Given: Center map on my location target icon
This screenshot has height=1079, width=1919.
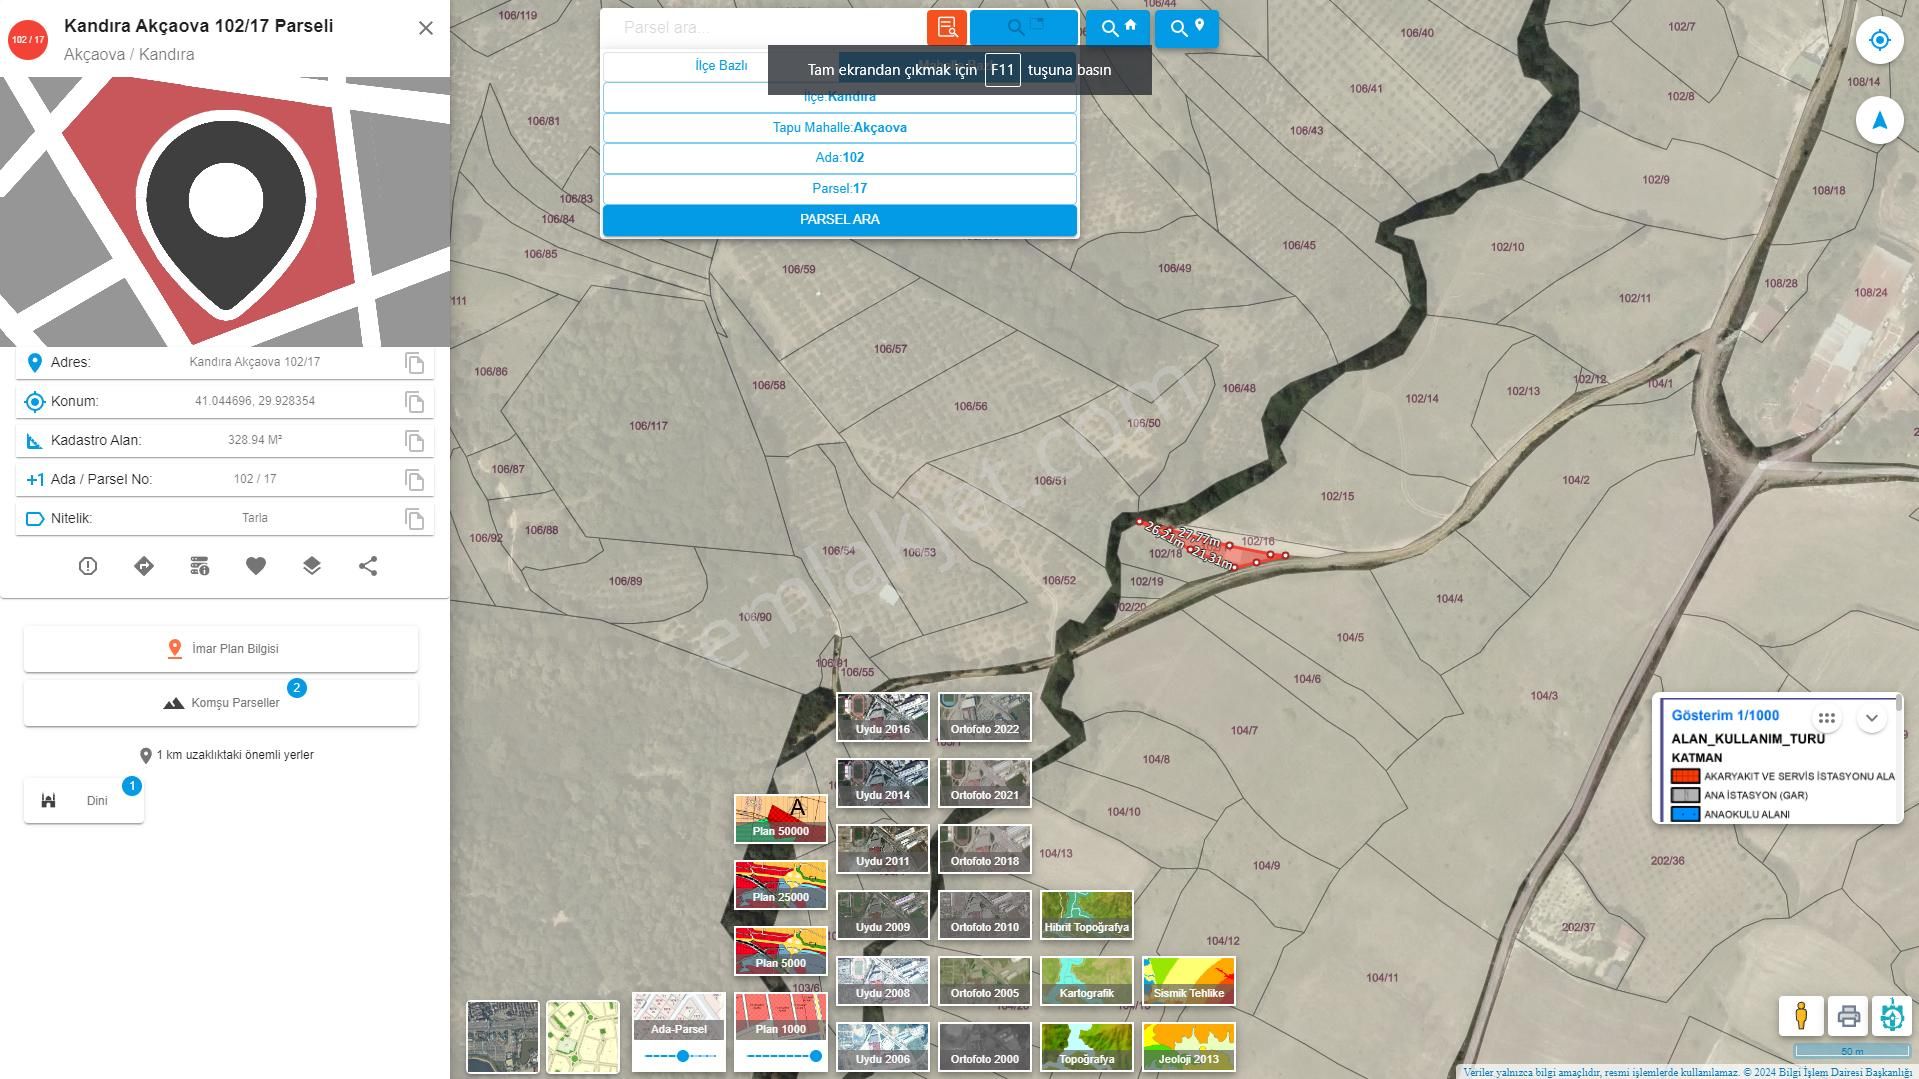Looking at the screenshot, I should coord(1879,40).
